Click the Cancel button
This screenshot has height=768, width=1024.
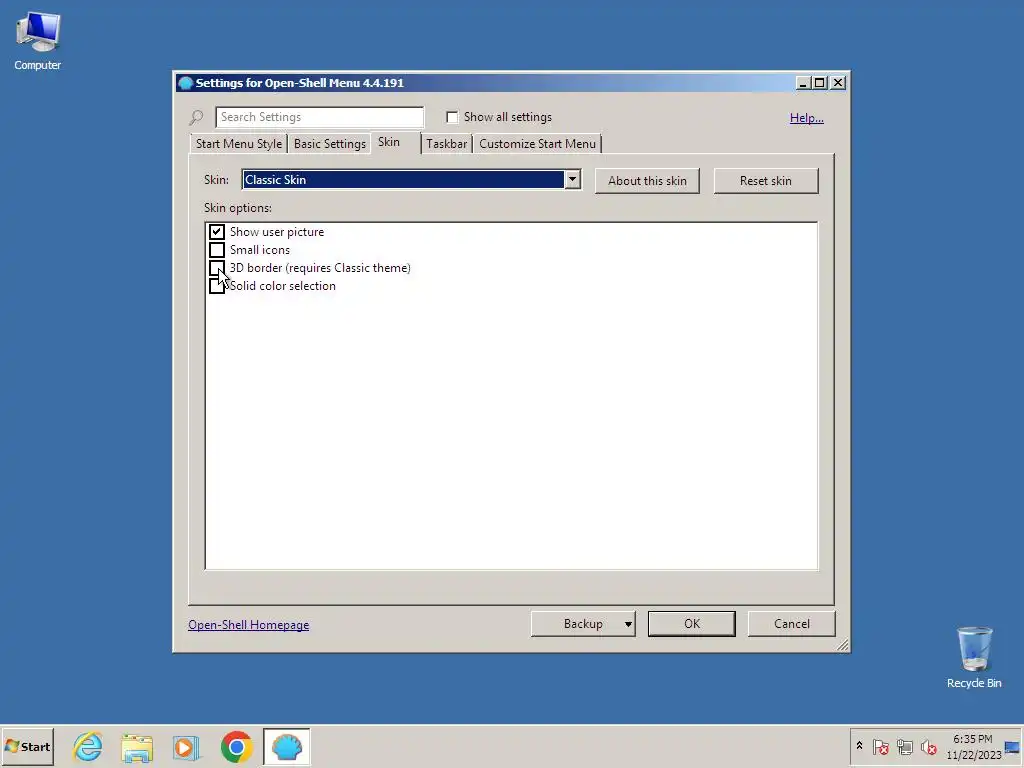(792, 624)
